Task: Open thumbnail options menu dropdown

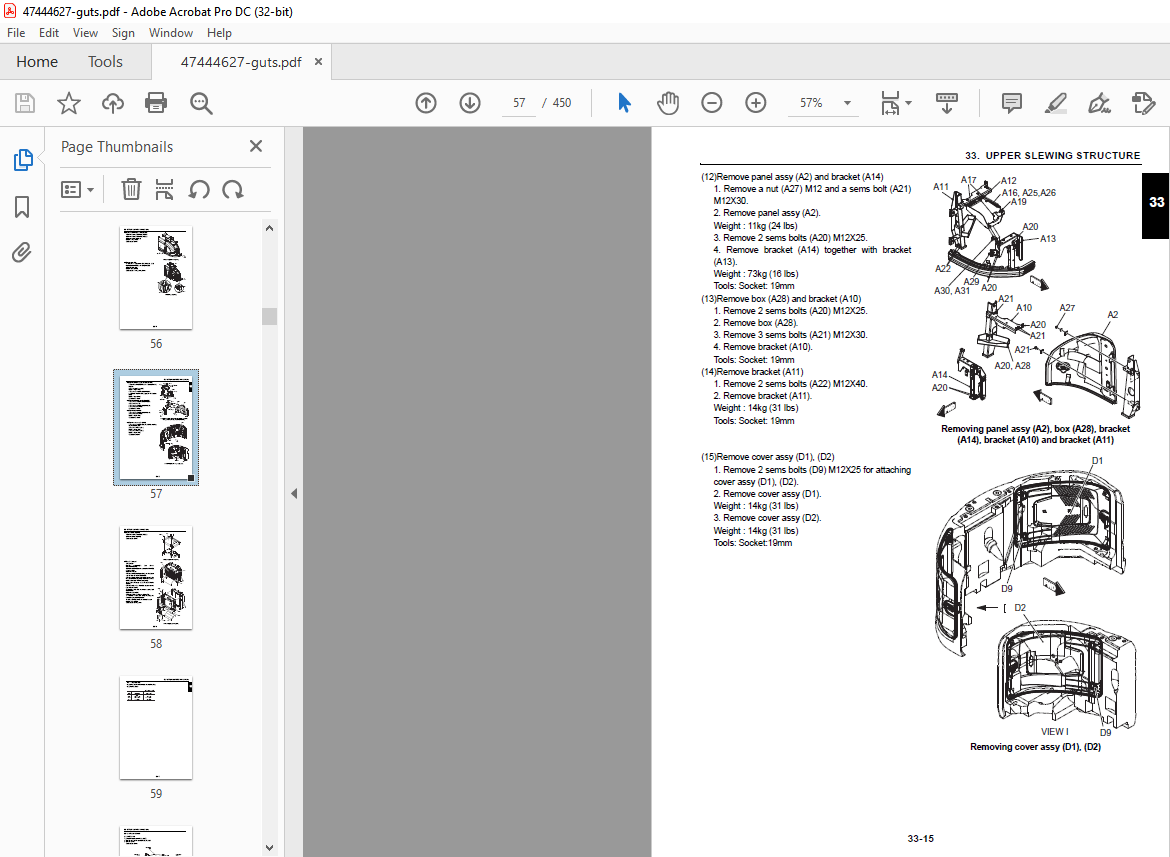Action: click(x=78, y=189)
